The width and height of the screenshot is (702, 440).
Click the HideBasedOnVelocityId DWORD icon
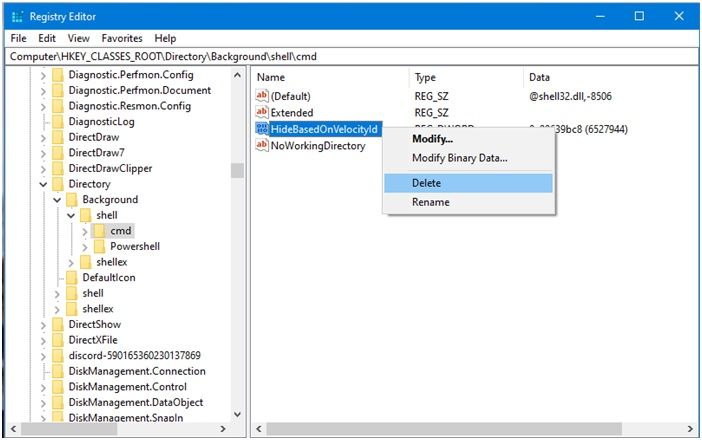263,130
